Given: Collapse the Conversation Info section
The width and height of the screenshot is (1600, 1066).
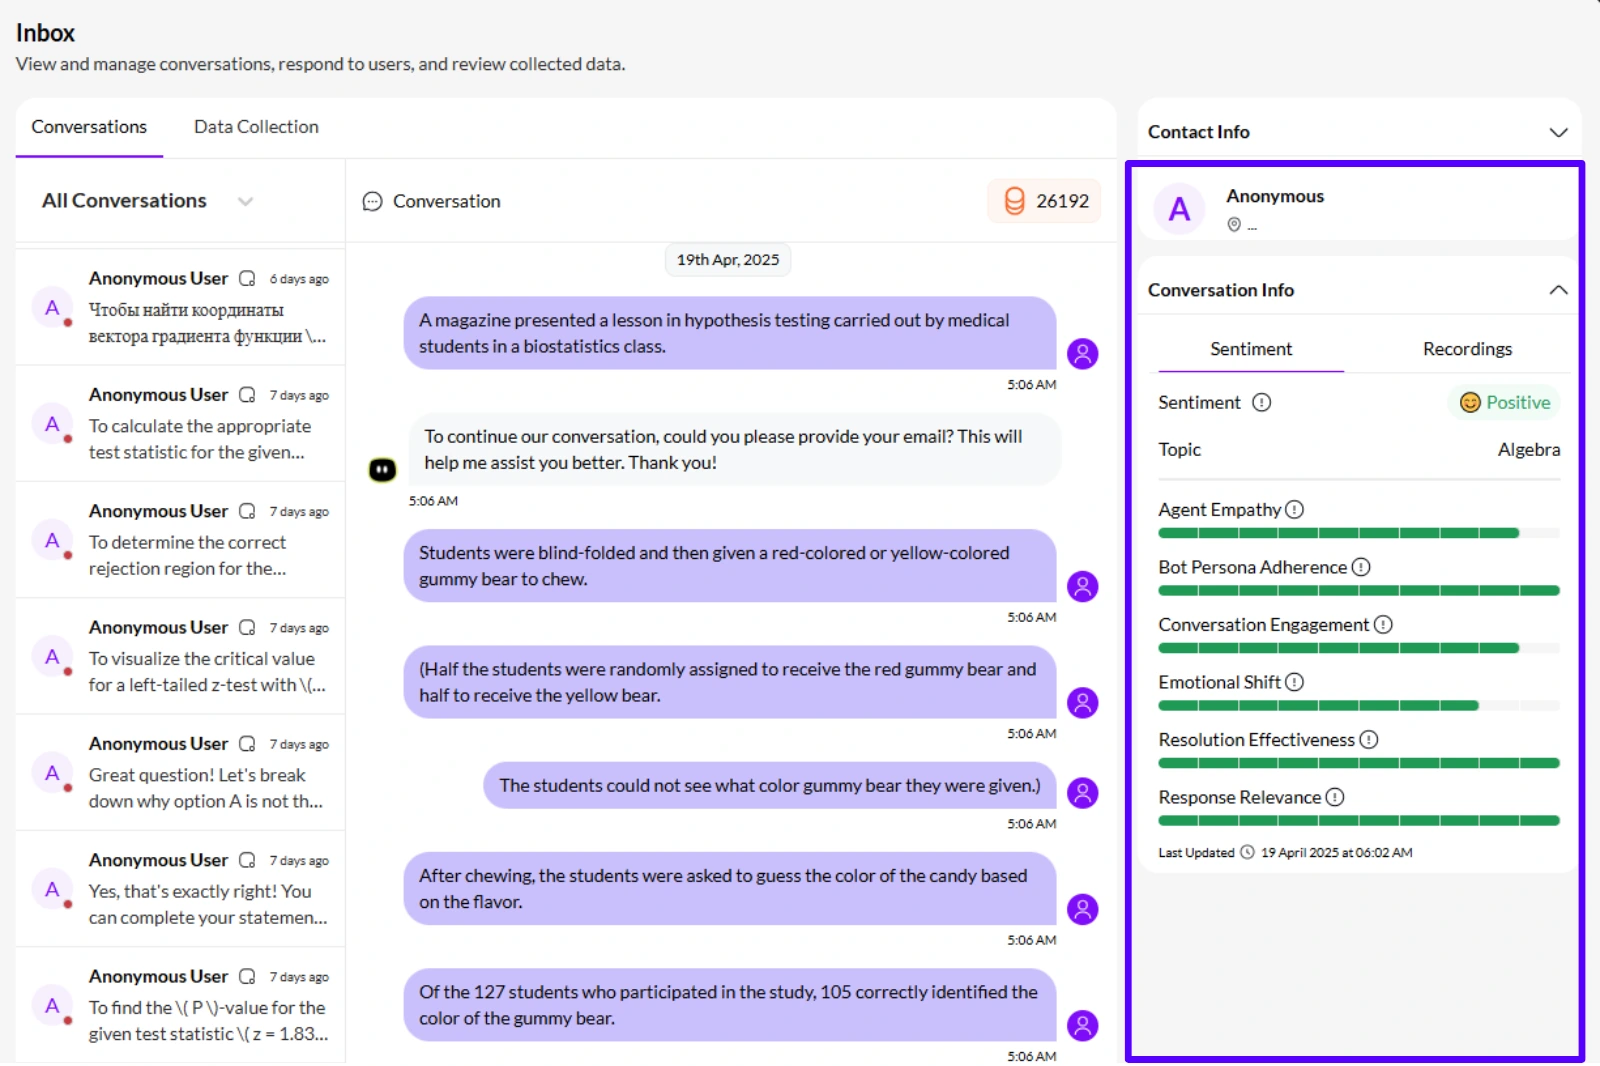Looking at the screenshot, I should 1557,290.
